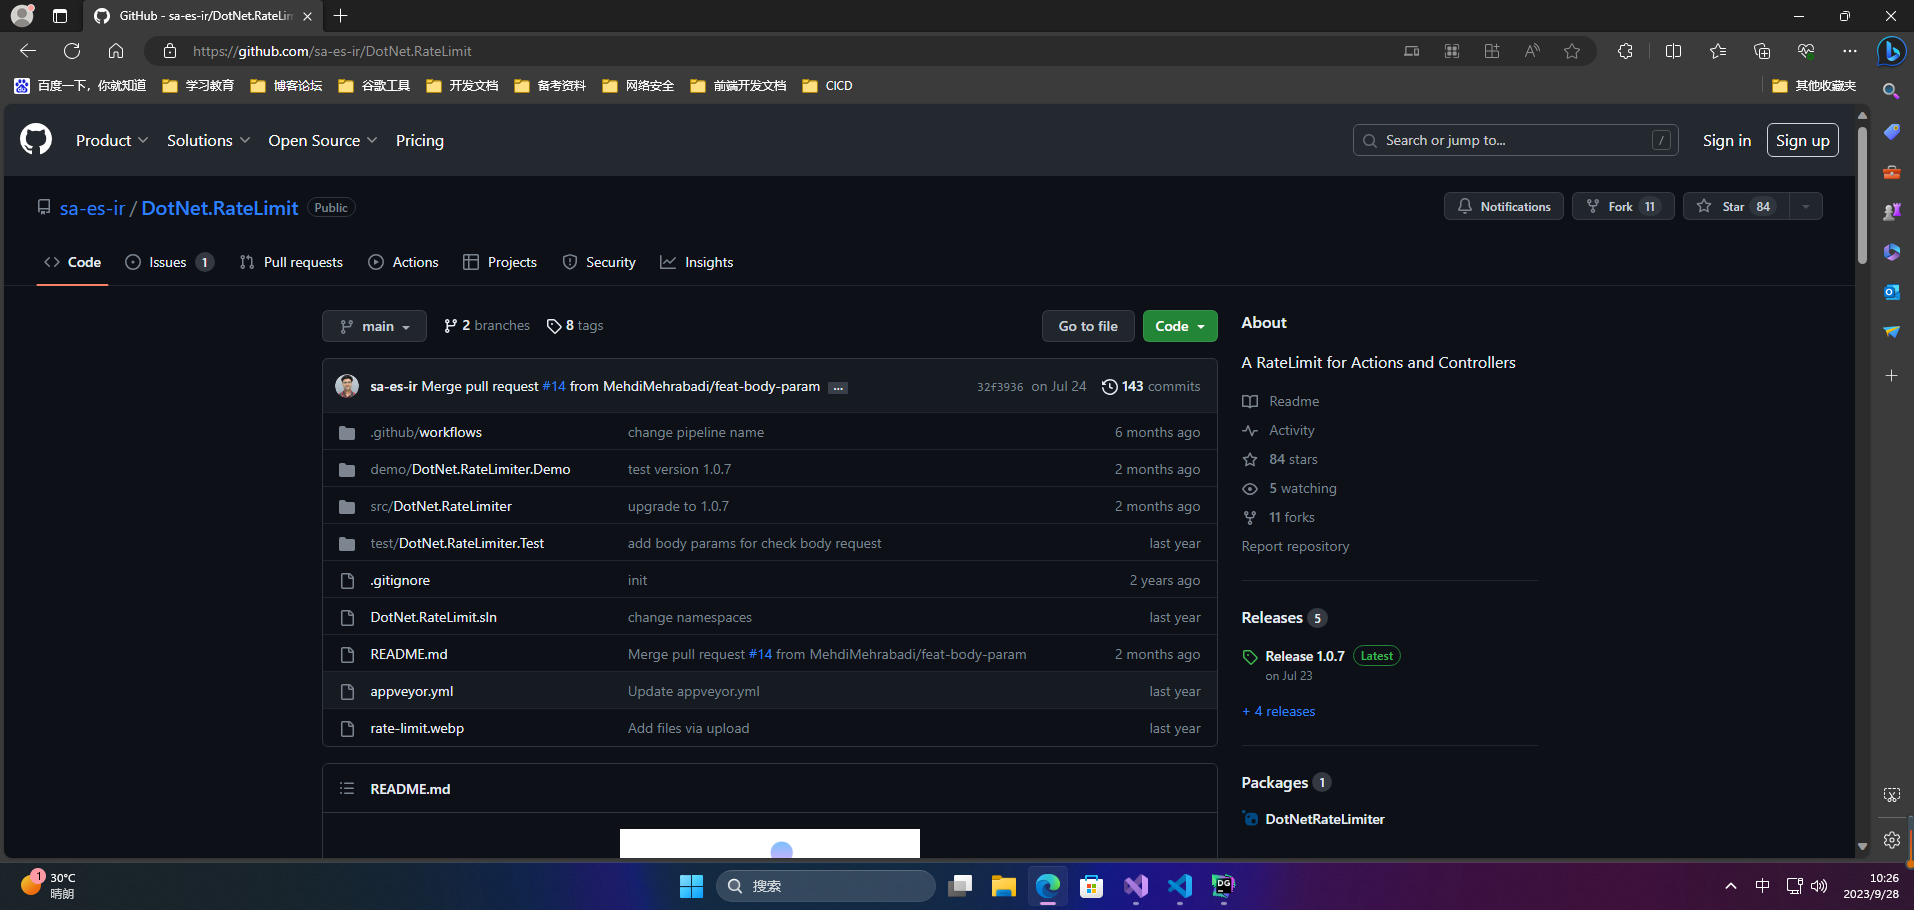Switch to the Pull requests tab
This screenshot has width=1914, height=910.
(x=291, y=262)
